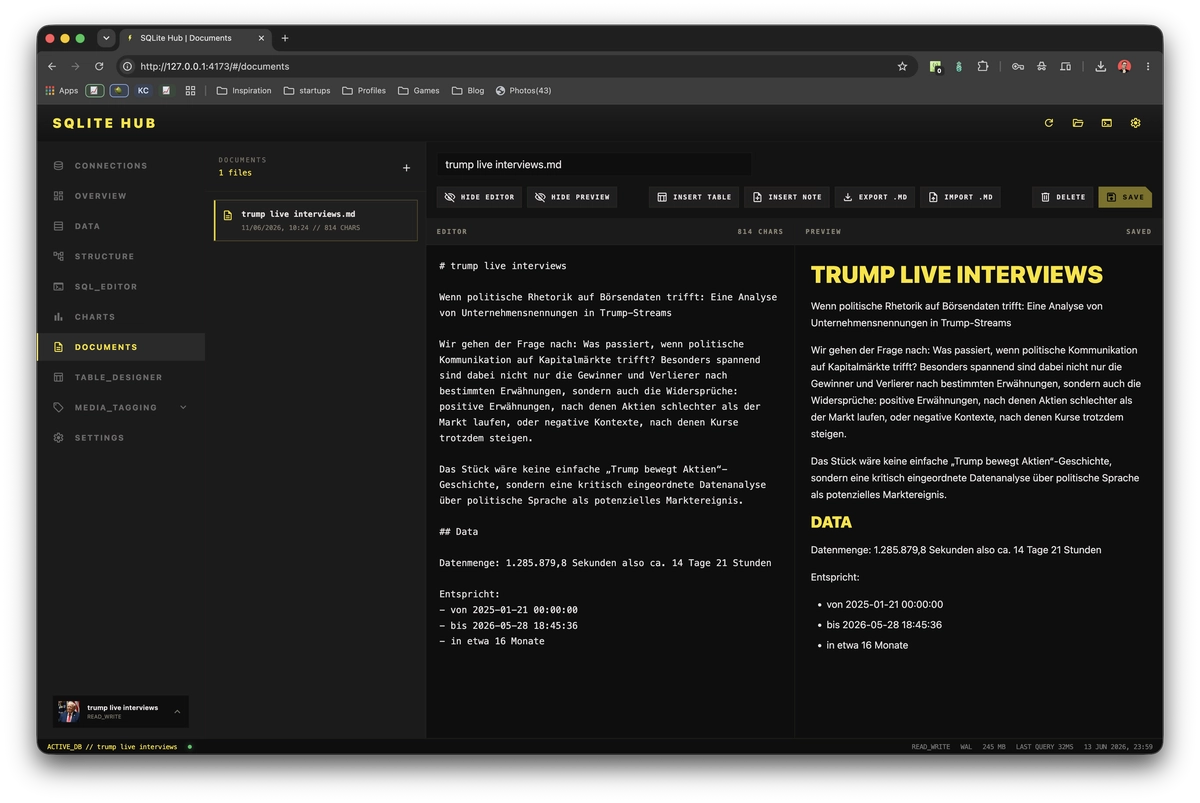
Task: Open Chrome downloads icon
Action: click(x=1100, y=66)
